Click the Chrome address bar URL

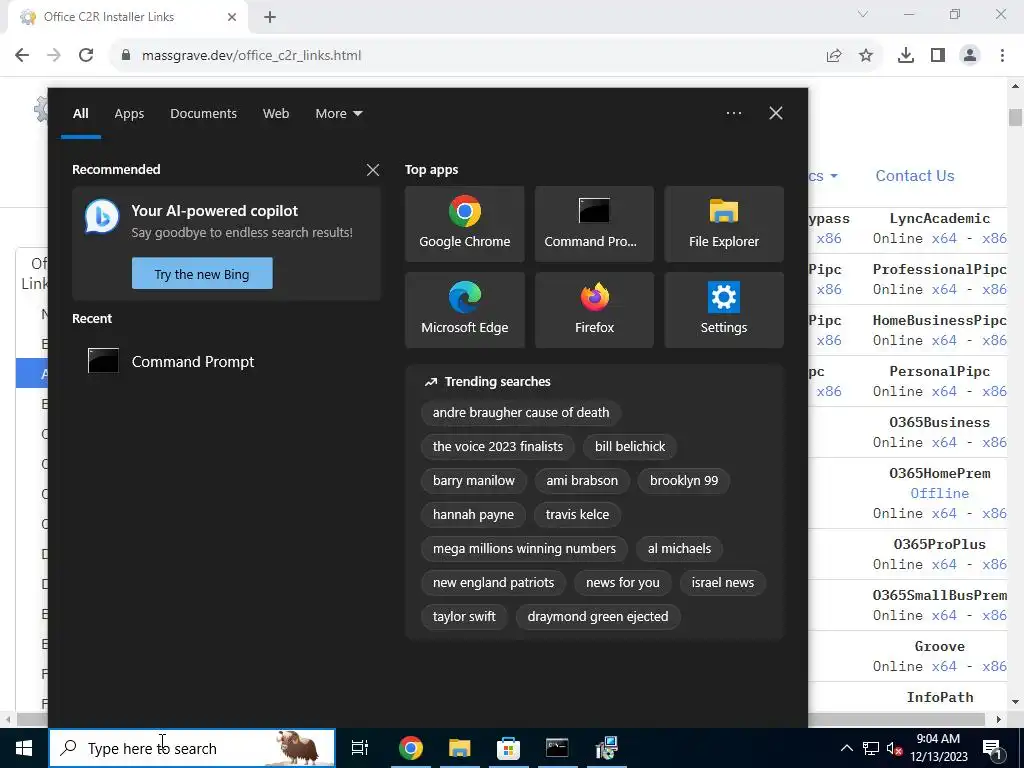251,56
